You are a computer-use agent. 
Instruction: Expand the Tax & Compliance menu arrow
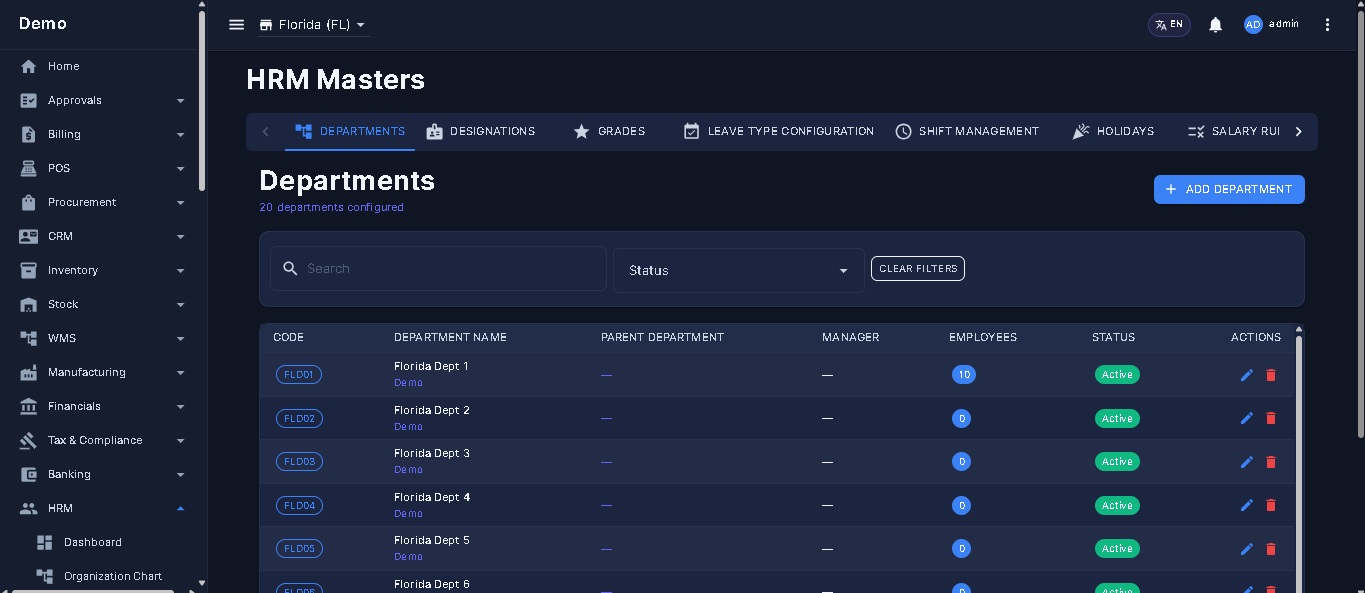coord(181,441)
